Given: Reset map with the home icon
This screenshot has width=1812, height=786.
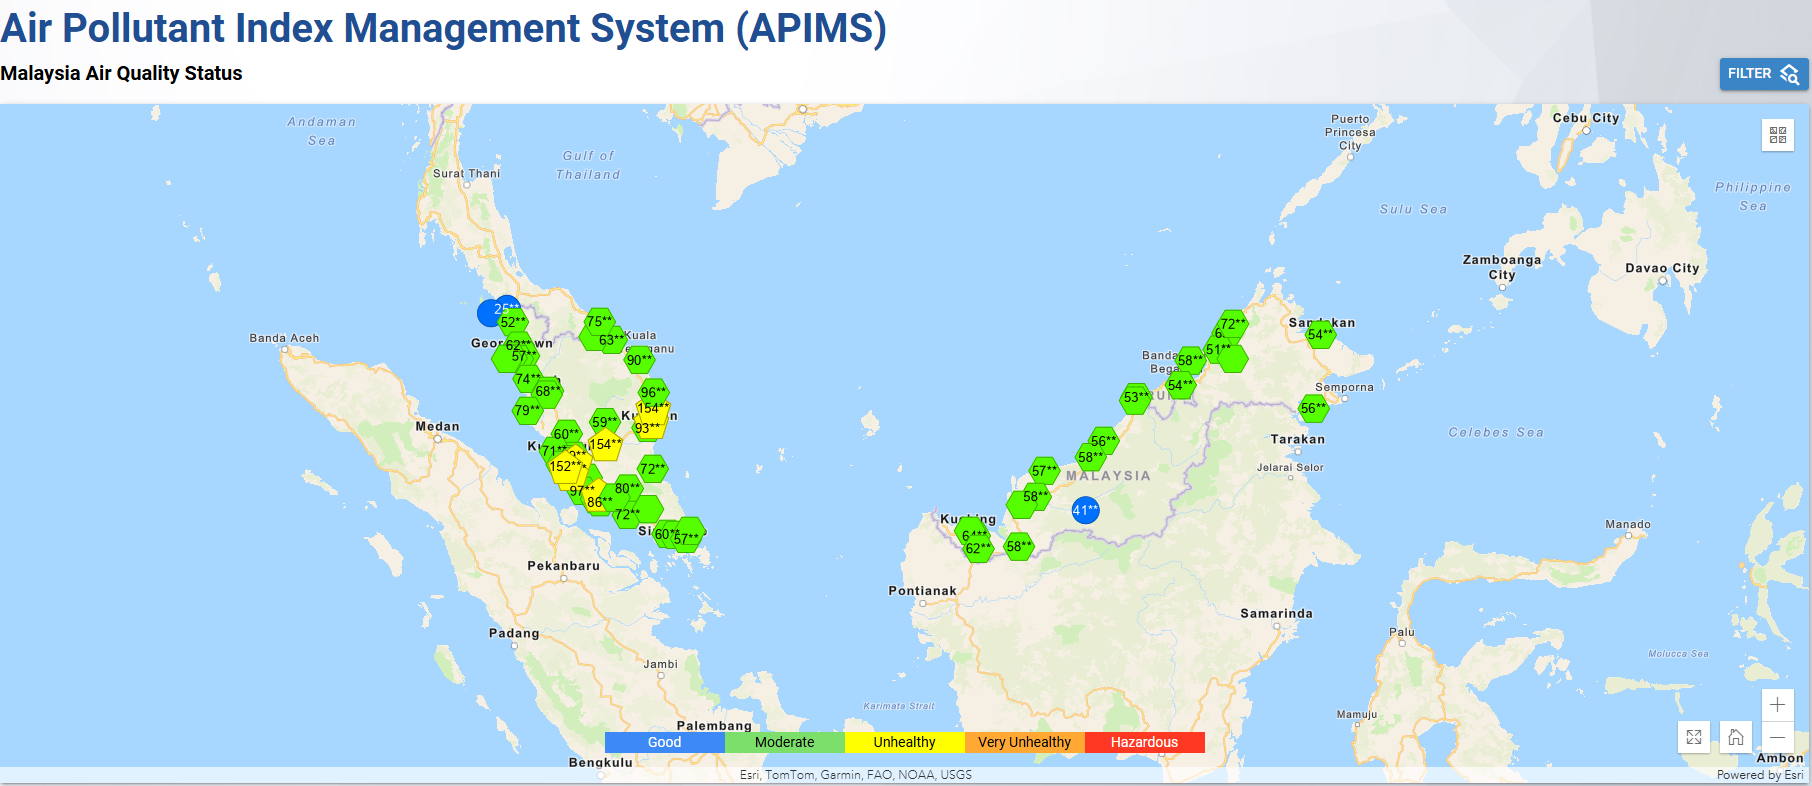Looking at the screenshot, I should [1736, 738].
